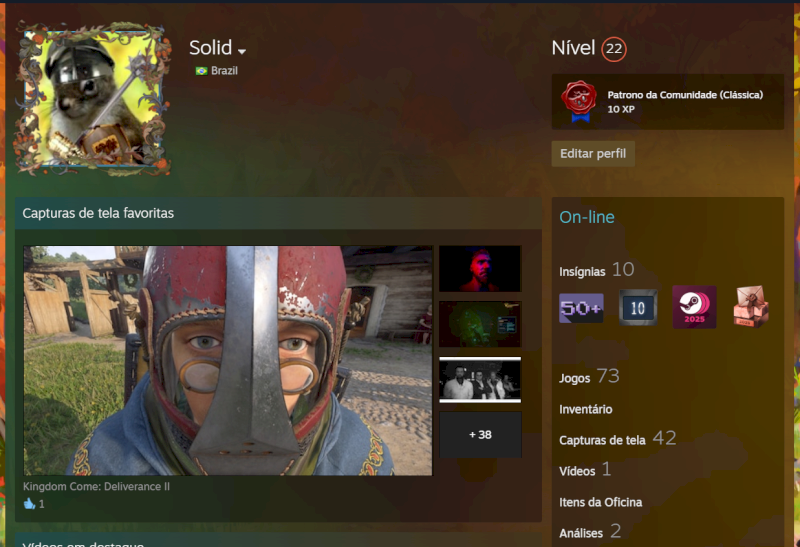Open the Análises link
Viewport: 800px width, 547px height.
pyautogui.click(x=581, y=533)
